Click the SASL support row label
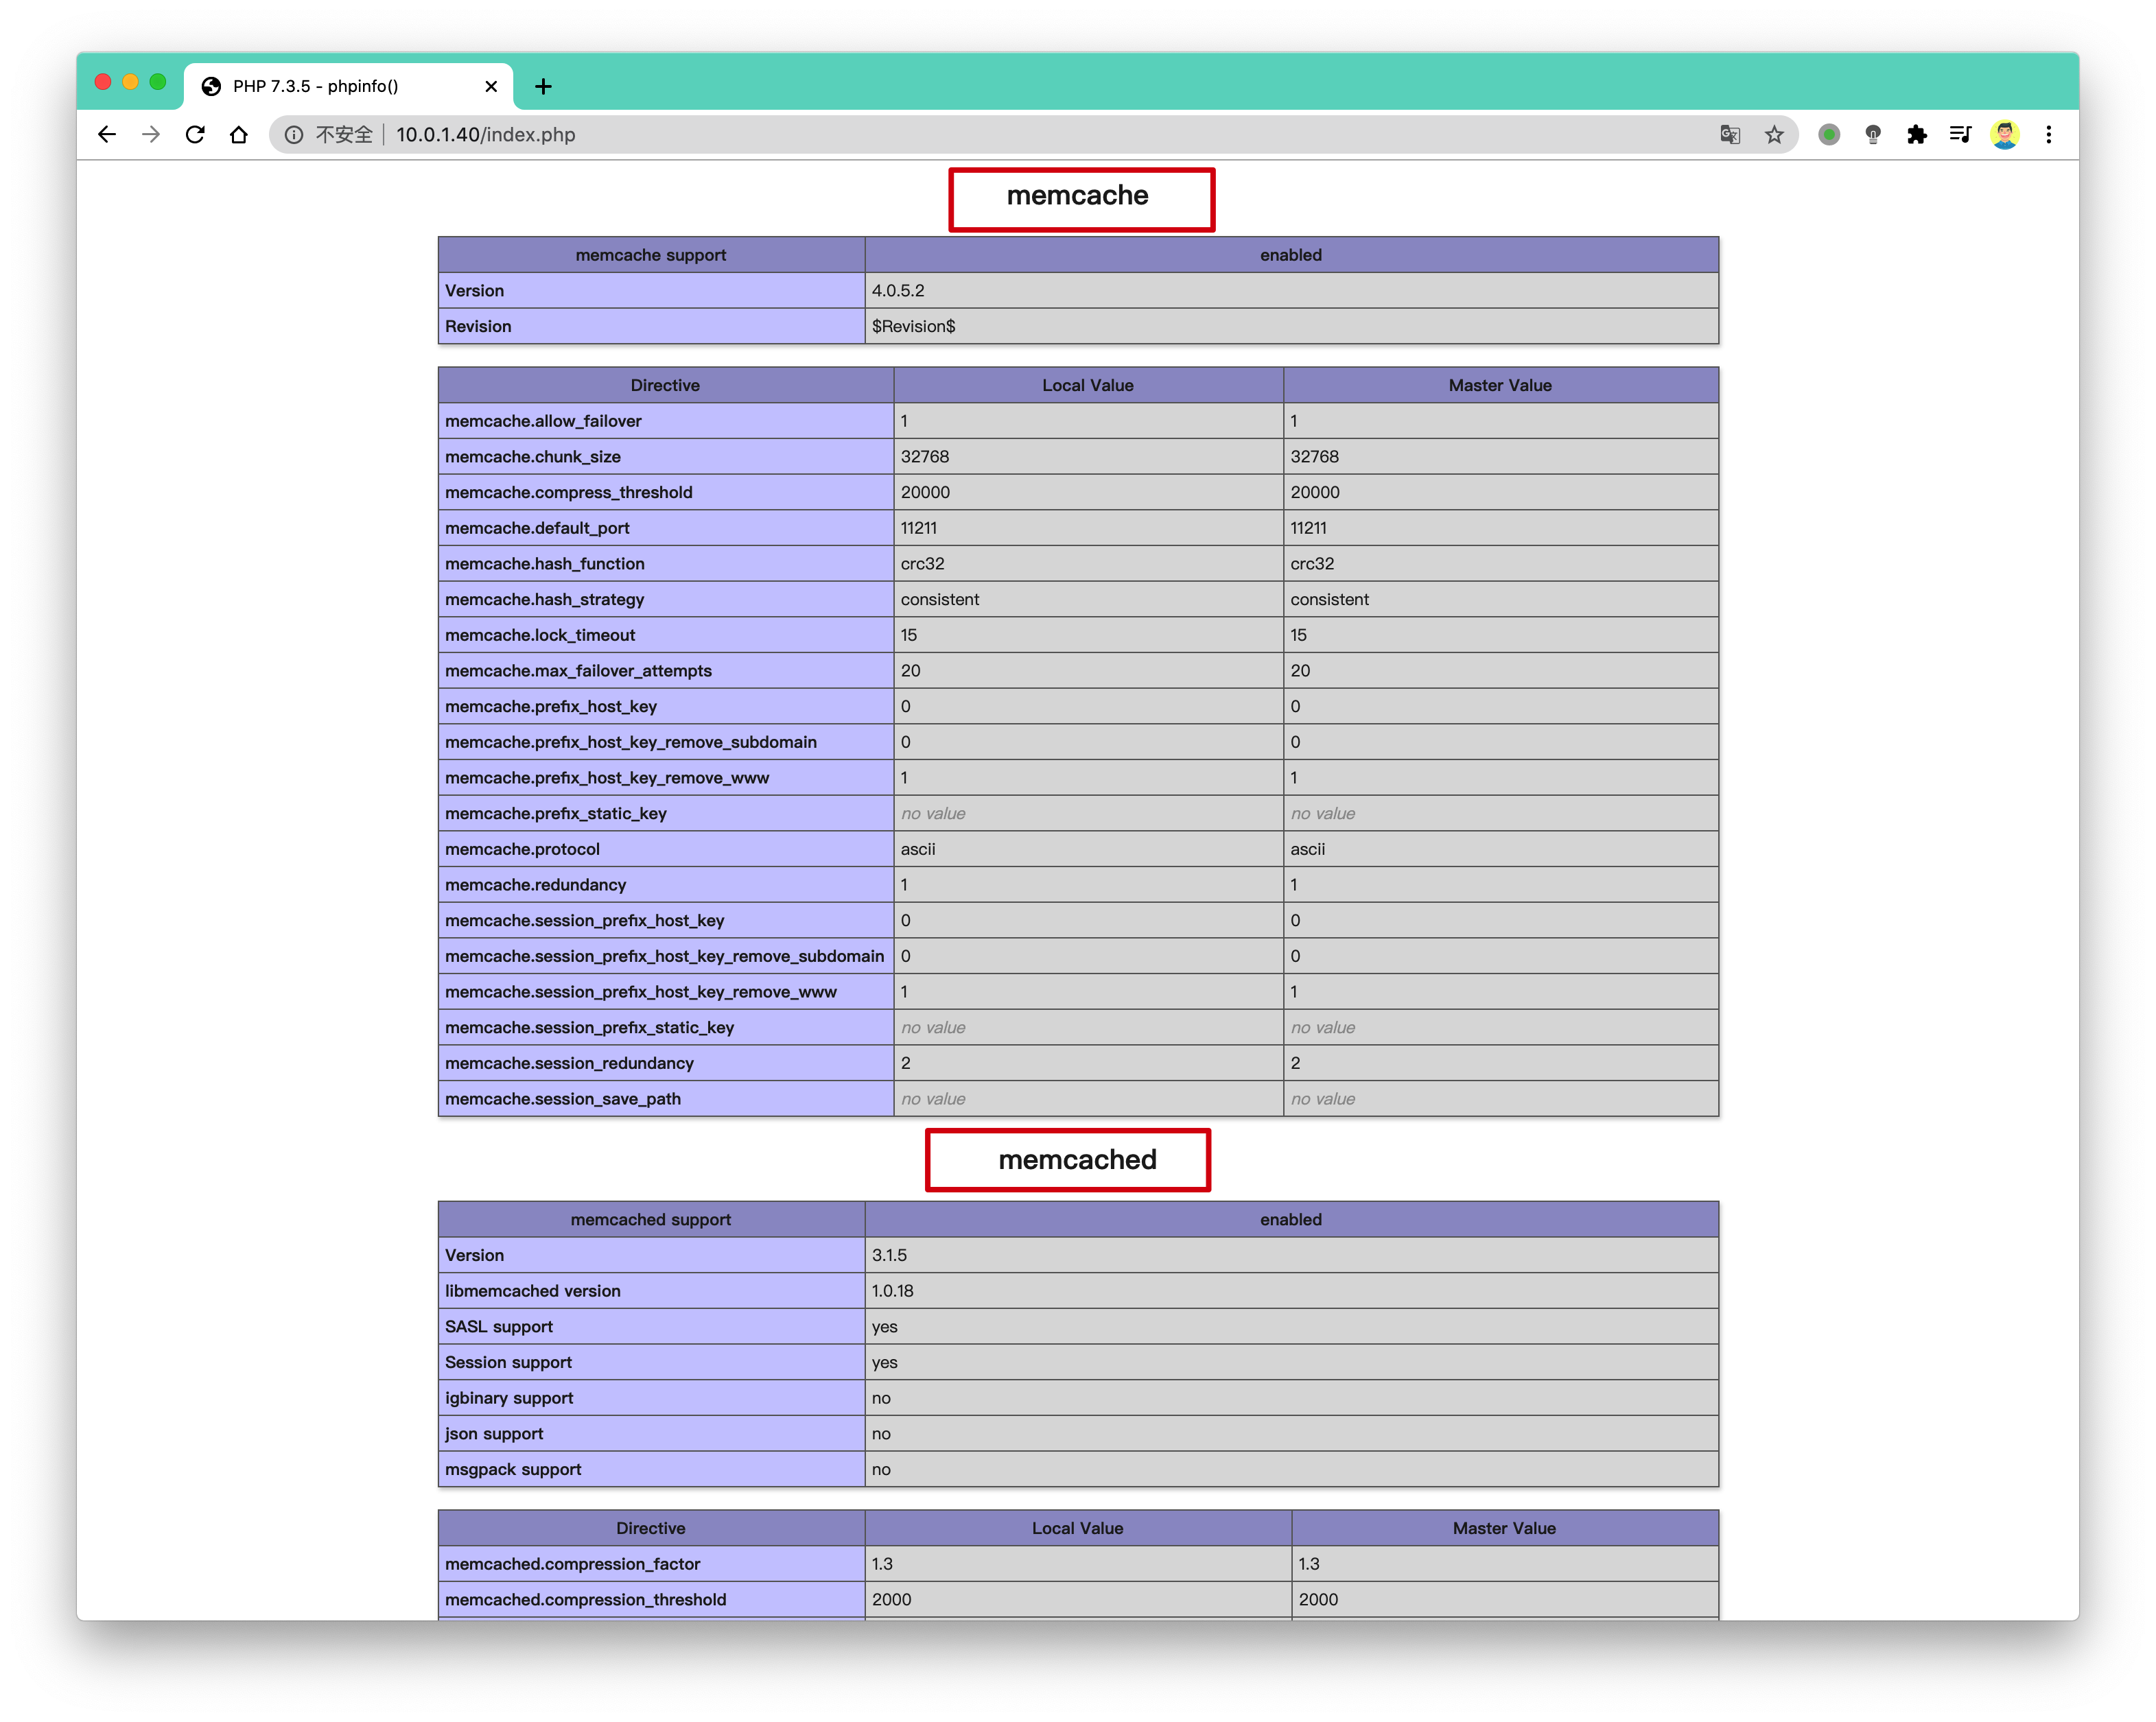Image resolution: width=2156 pixels, height=1722 pixels. (x=499, y=1326)
